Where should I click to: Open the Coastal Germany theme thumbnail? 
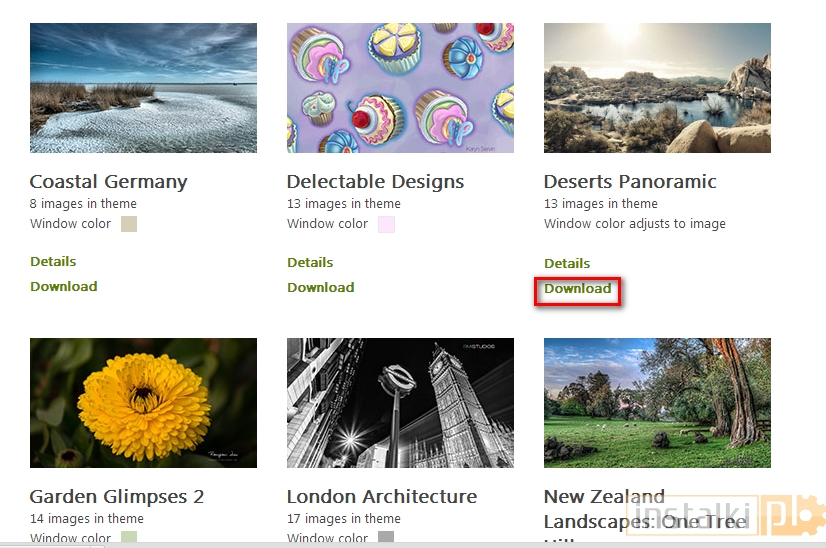tap(143, 88)
